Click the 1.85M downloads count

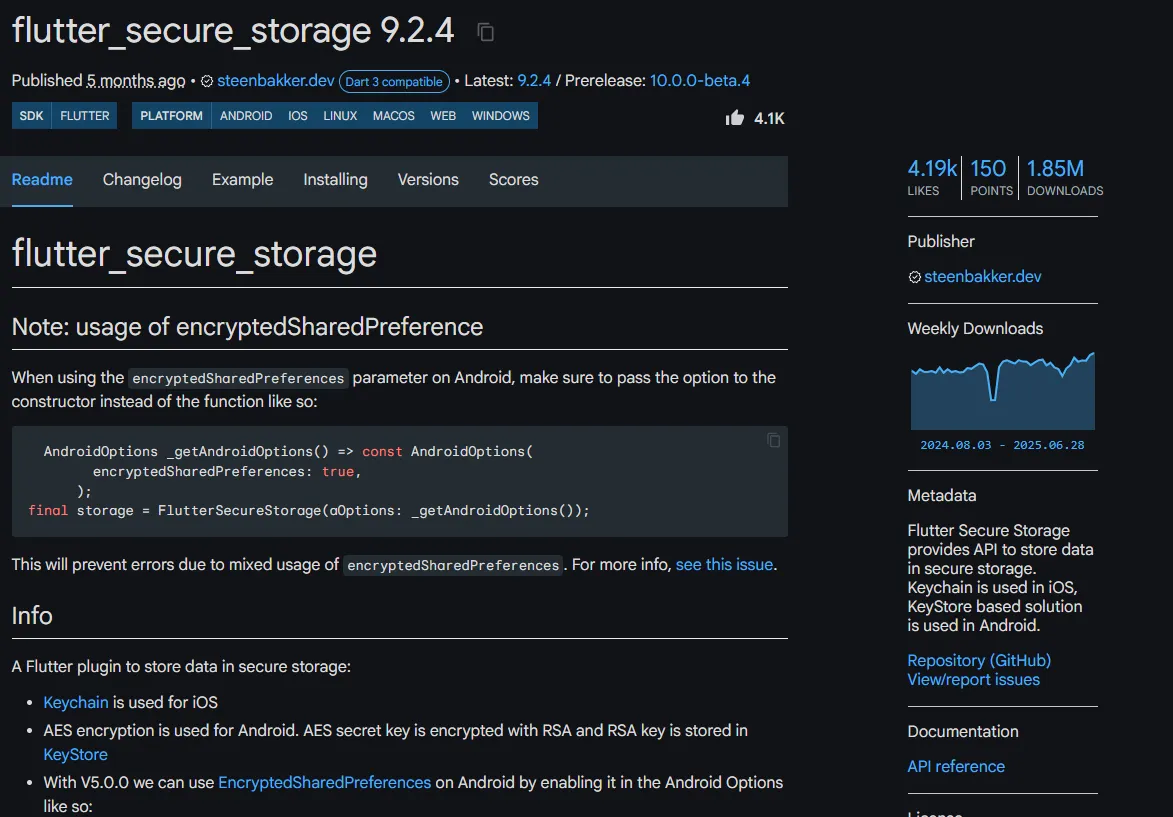point(1065,177)
